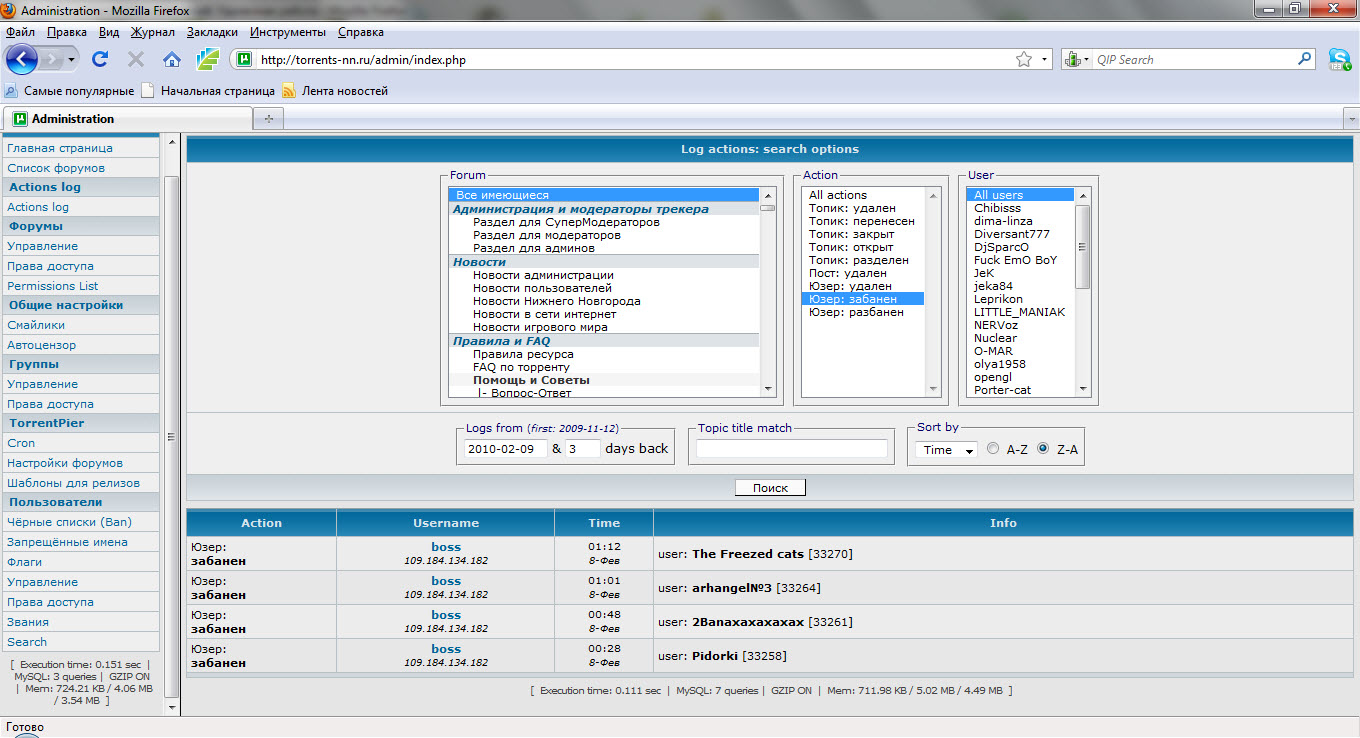Select user Chibisss in the User list
1360x738 pixels.
(x=998, y=208)
